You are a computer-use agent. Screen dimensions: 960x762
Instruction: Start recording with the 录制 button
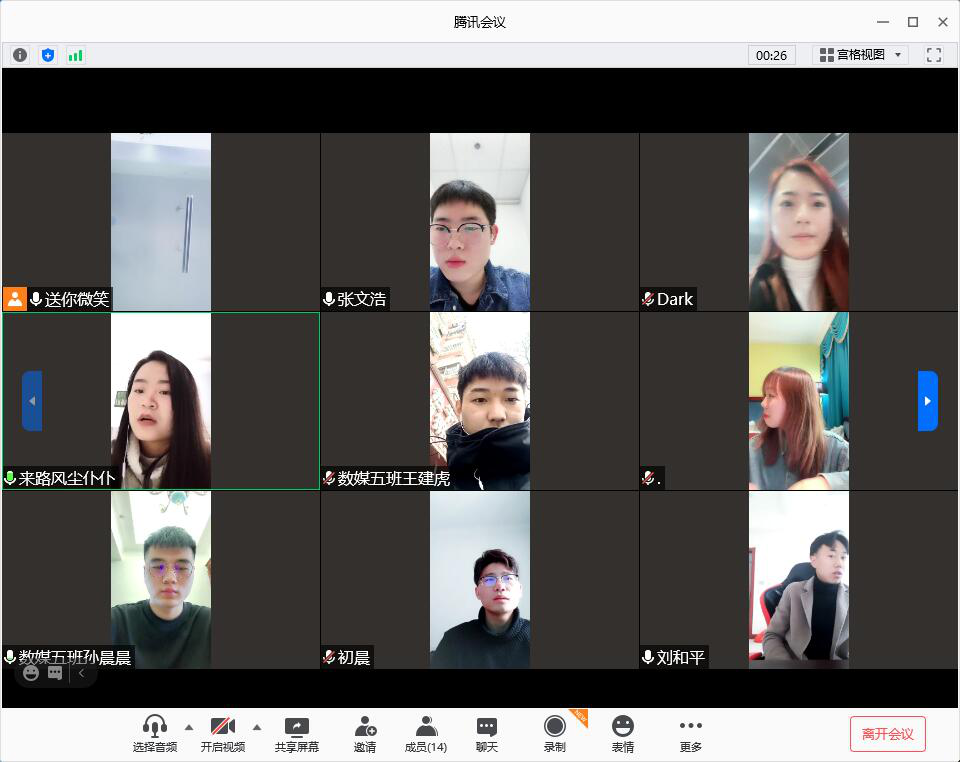(x=554, y=734)
